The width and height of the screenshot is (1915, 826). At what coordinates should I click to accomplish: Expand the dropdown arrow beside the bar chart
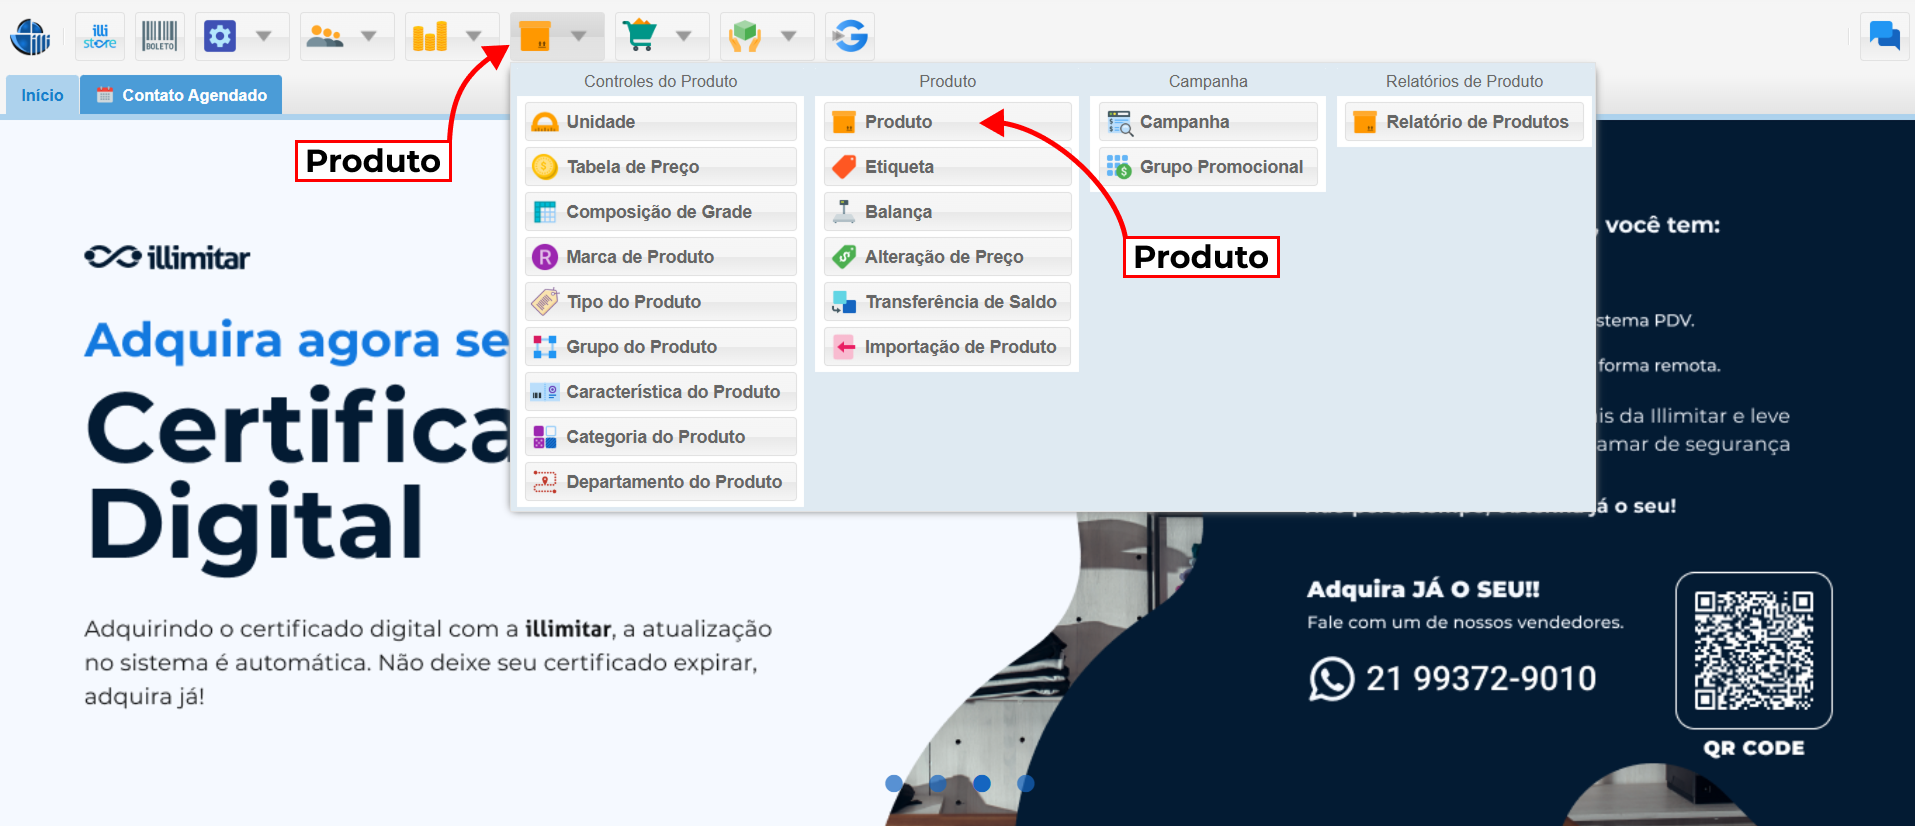point(474,37)
